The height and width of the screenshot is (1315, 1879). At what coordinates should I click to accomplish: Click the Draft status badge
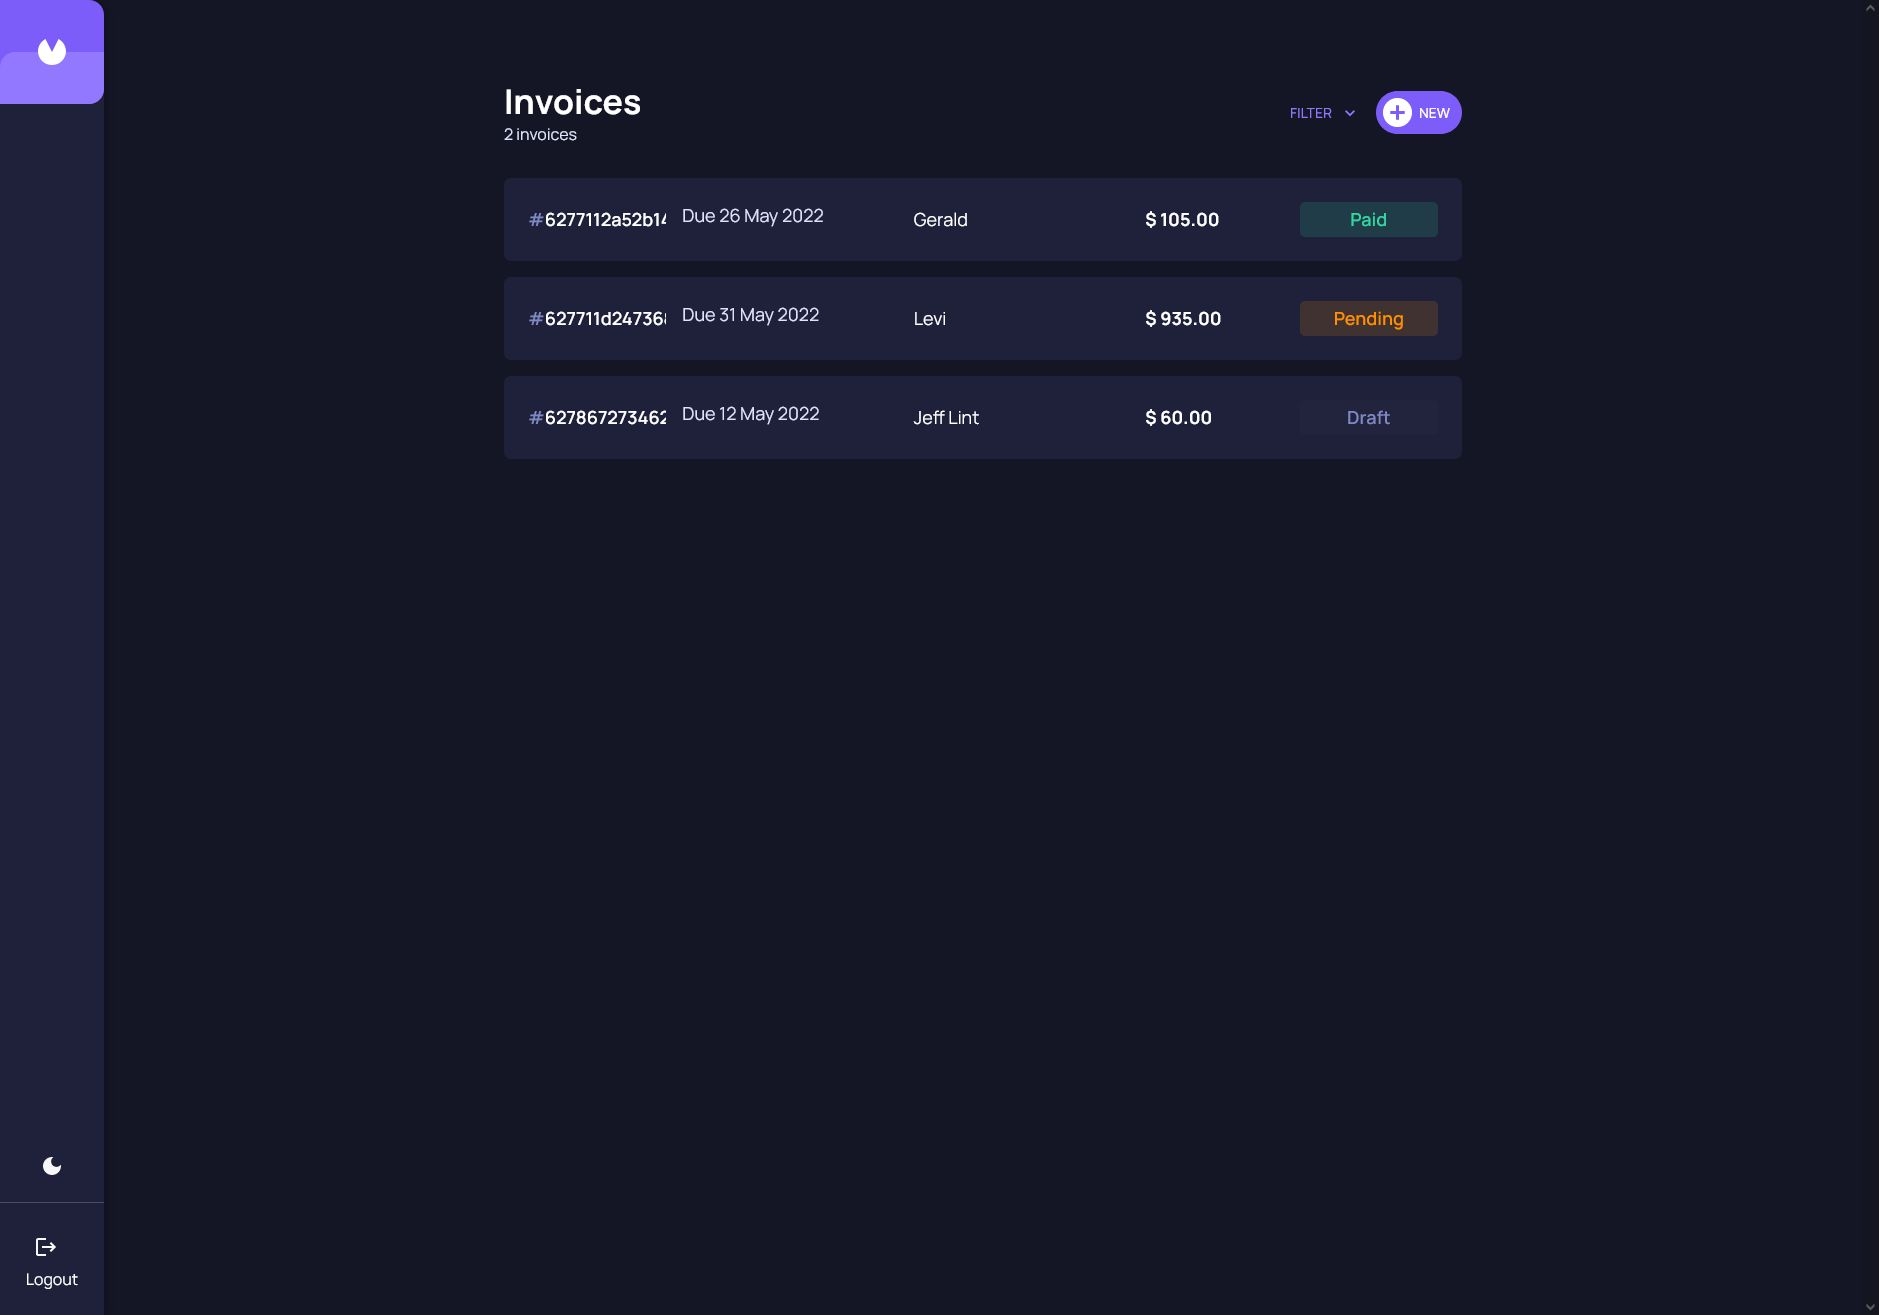click(x=1368, y=418)
